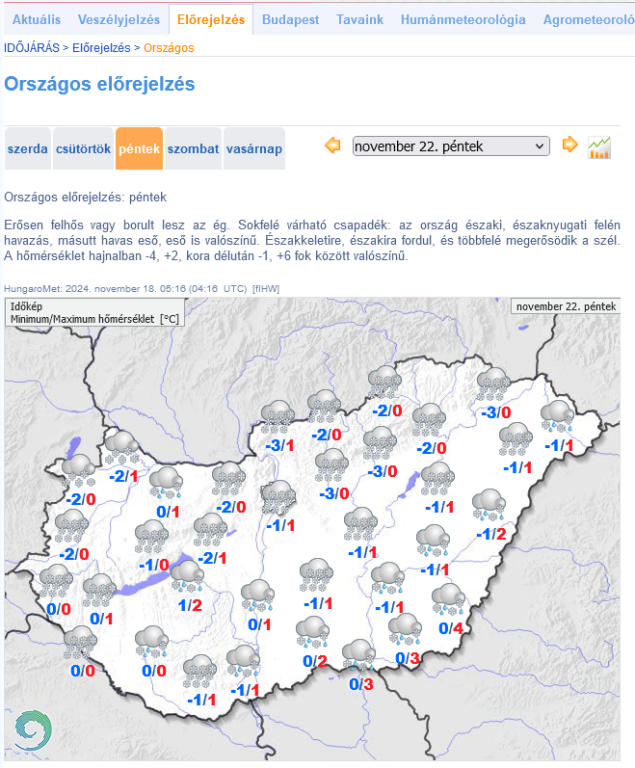This screenshot has height=768, width=635.
Task: Open the Budapest menu tab
Action: [292, 20]
